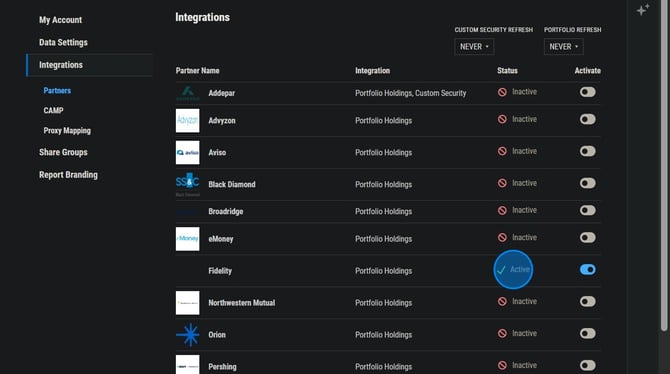The height and width of the screenshot is (374, 670).
Task: Click the inactive status icon for Advyzon
Action: point(502,119)
